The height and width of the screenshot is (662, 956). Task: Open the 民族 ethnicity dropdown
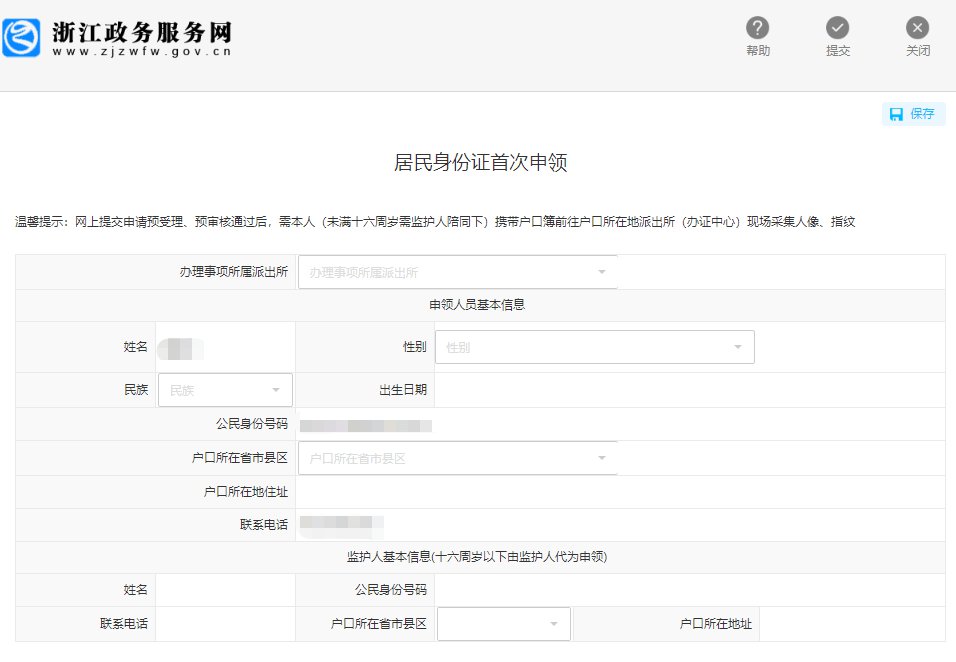(225, 390)
